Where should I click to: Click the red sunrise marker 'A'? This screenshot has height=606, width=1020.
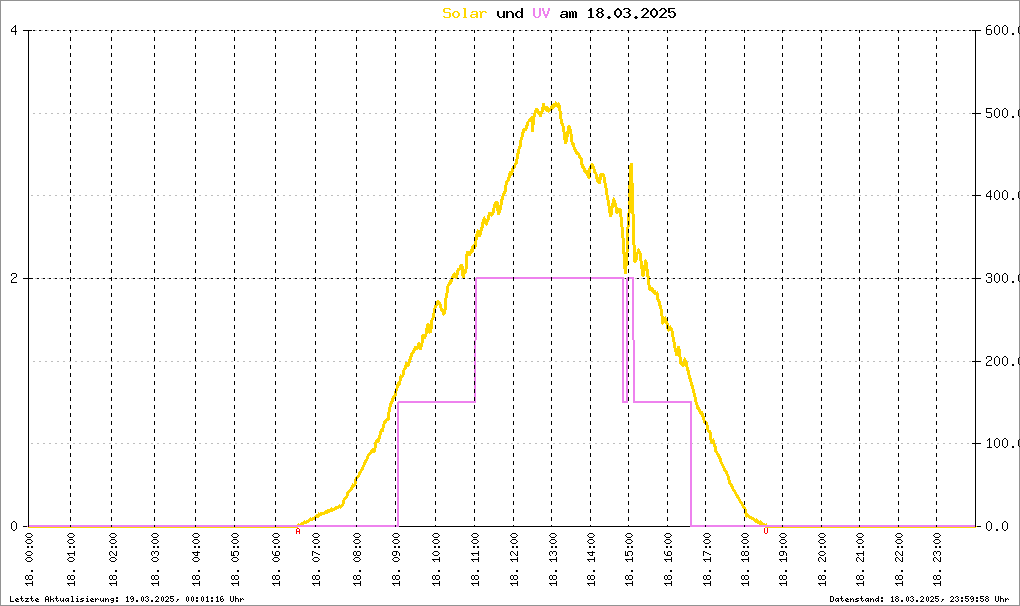[x=298, y=531]
